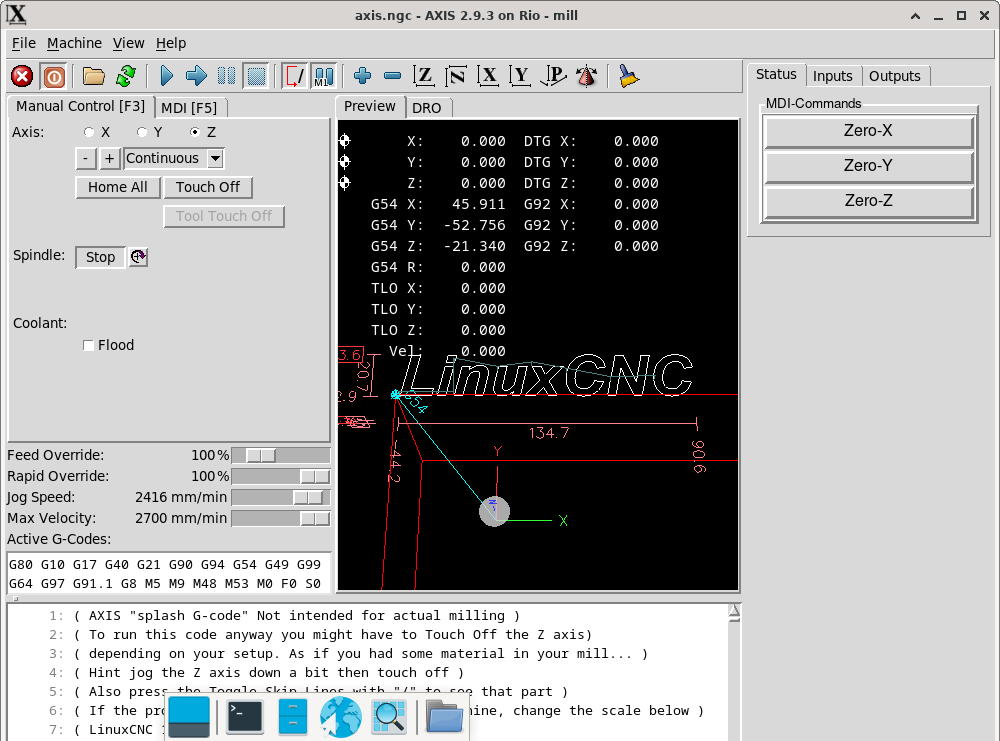Viewport: 1000px width, 741px height.
Task: Reload the current file
Action: click(x=126, y=77)
